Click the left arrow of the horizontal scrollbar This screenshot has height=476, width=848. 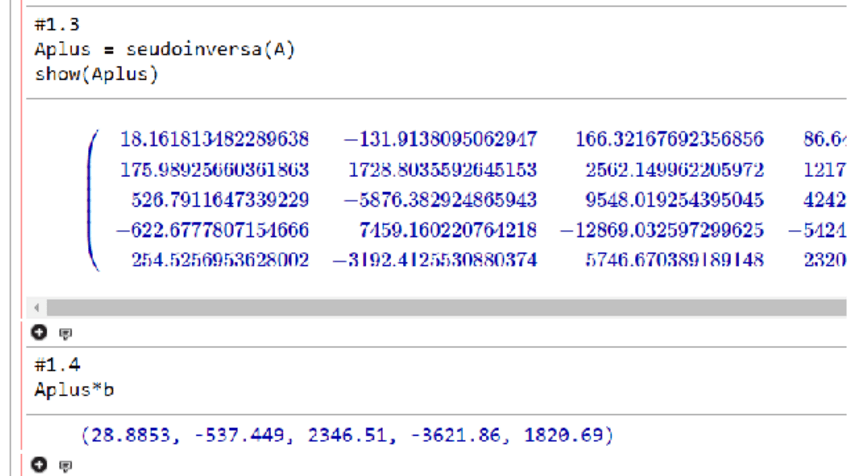click(x=39, y=307)
